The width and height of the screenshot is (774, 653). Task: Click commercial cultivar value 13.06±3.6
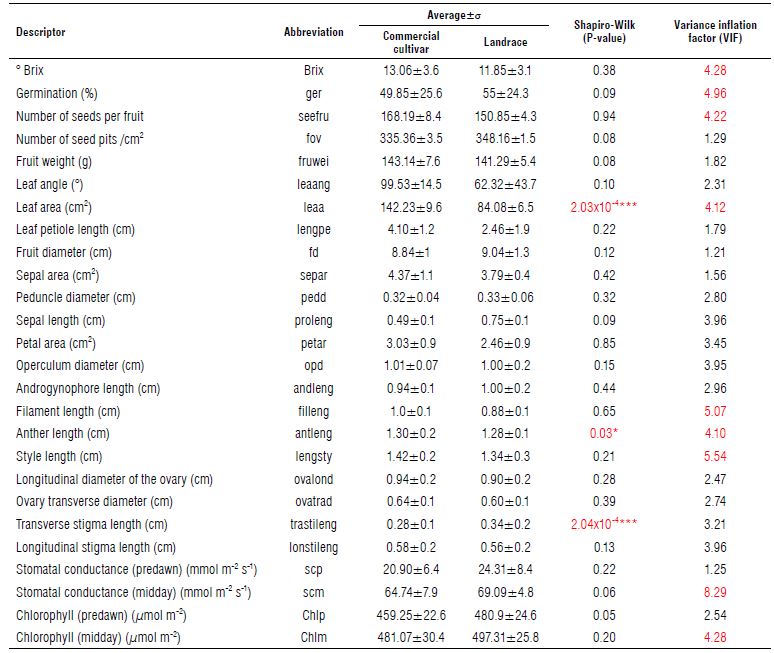[413, 71]
